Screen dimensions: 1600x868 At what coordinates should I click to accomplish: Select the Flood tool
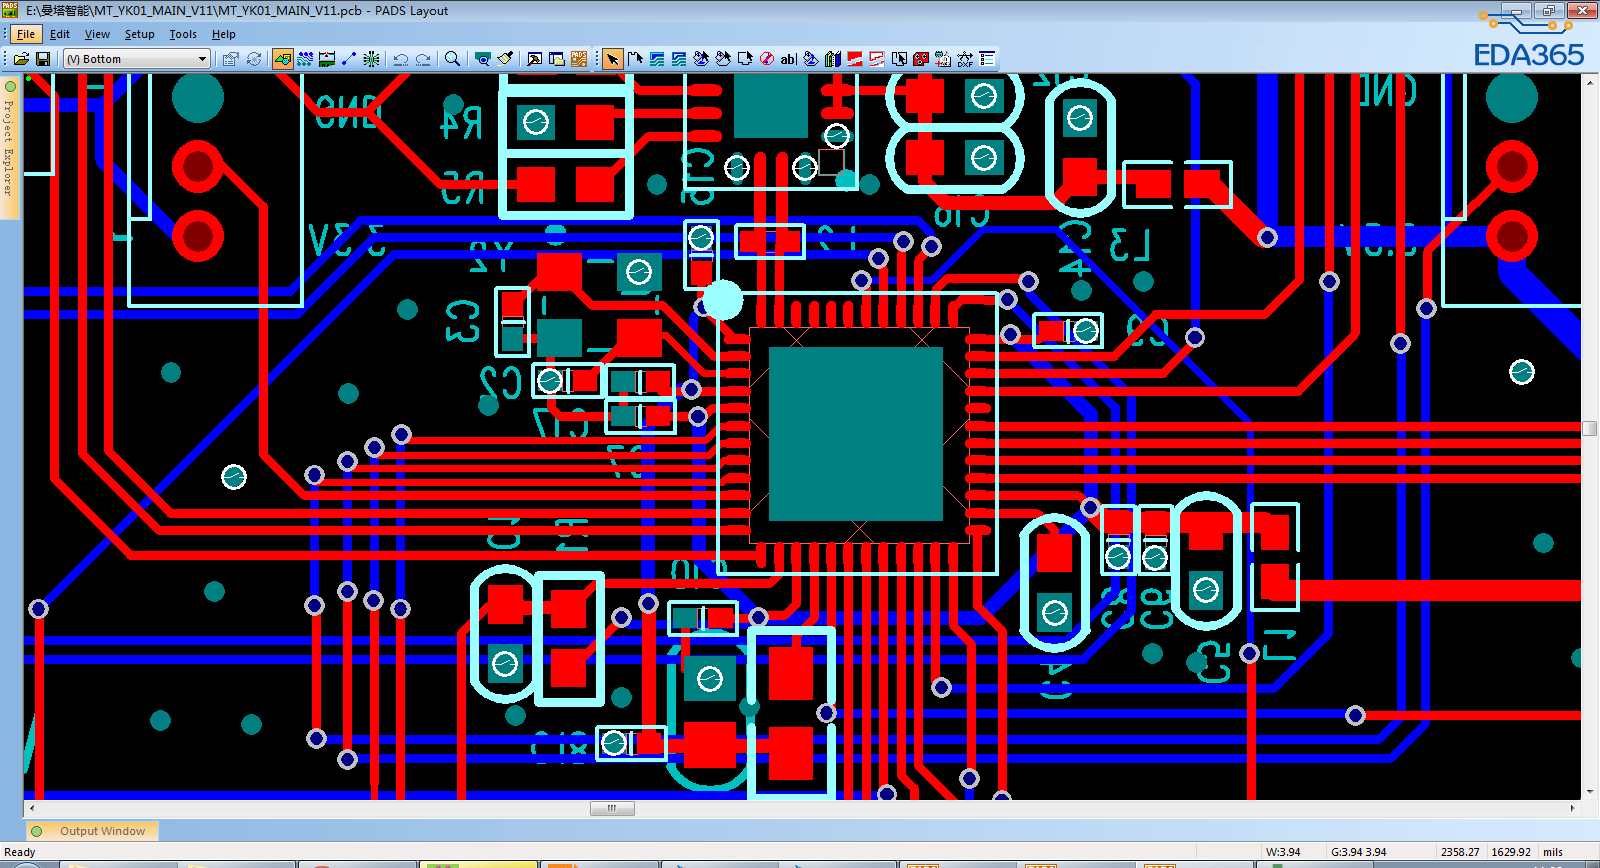(811, 59)
